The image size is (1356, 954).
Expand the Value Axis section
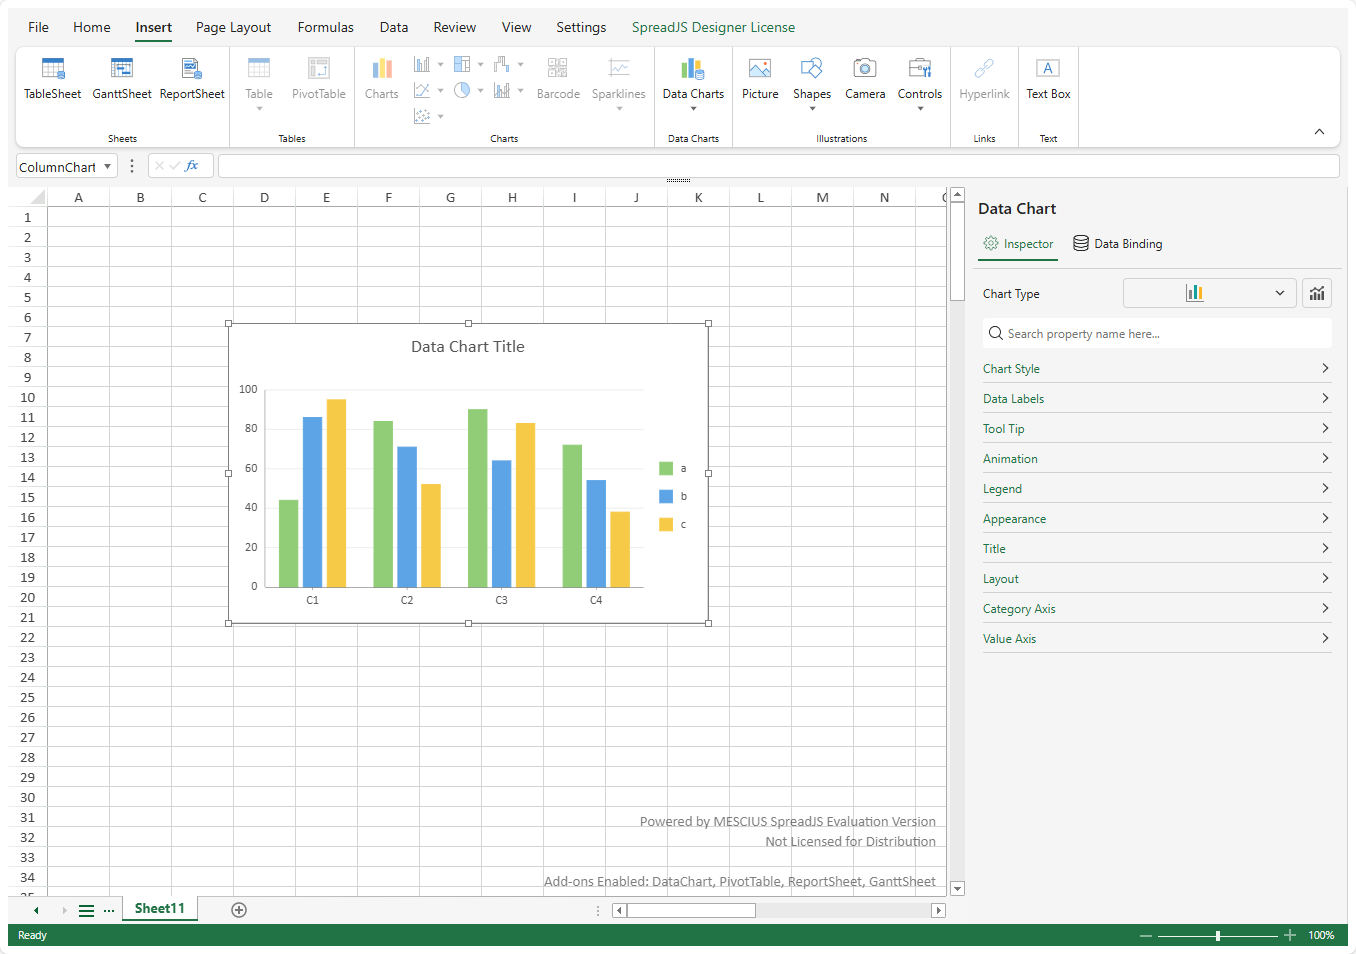[1156, 639]
